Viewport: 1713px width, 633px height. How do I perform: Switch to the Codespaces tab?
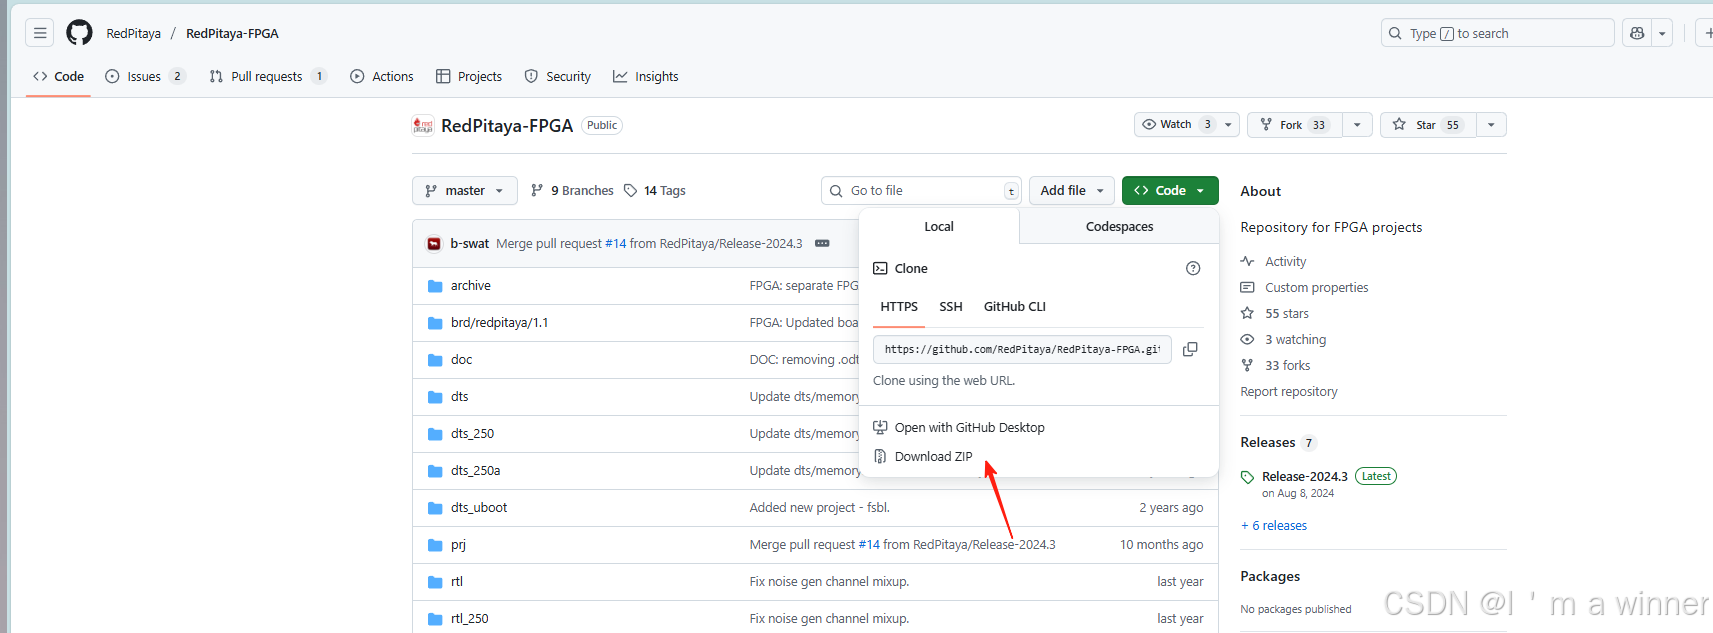point(1119,227)
